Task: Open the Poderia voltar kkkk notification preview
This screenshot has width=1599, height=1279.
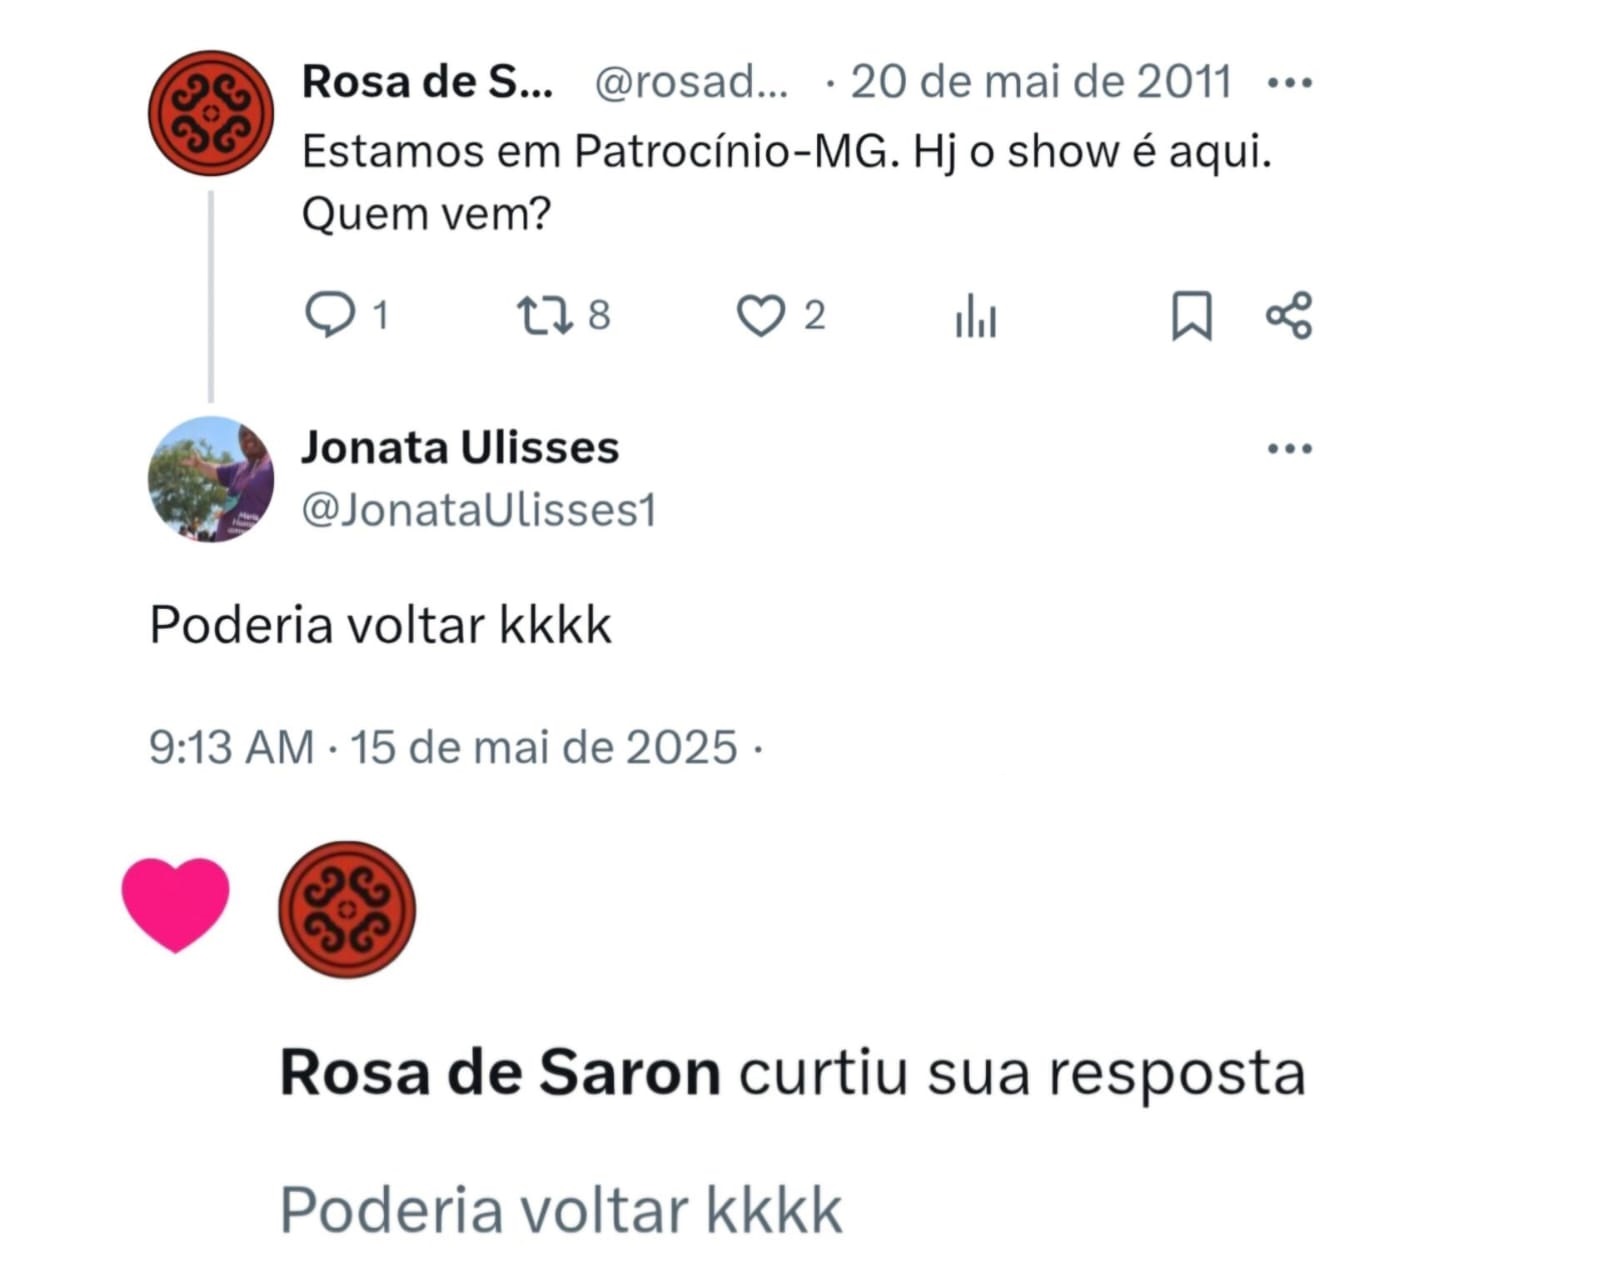Action: (561, 1210)
